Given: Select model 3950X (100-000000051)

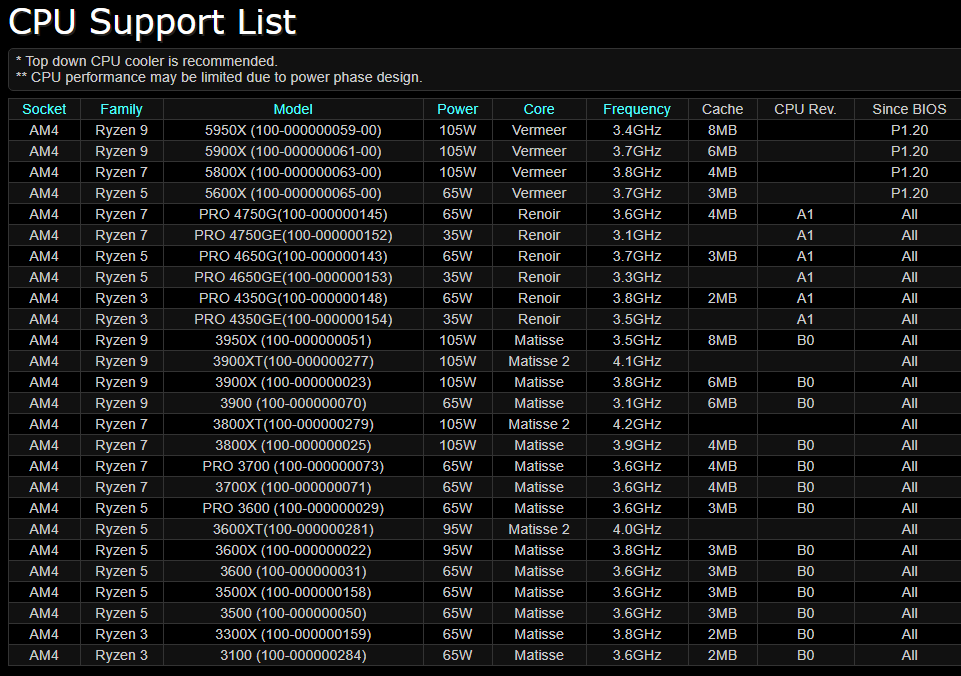Looking at the screenshot, I should coord(293,340).
